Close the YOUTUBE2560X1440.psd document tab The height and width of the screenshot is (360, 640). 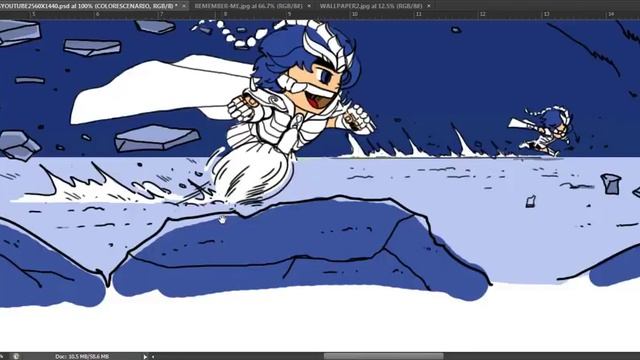[x=184, y=6]
